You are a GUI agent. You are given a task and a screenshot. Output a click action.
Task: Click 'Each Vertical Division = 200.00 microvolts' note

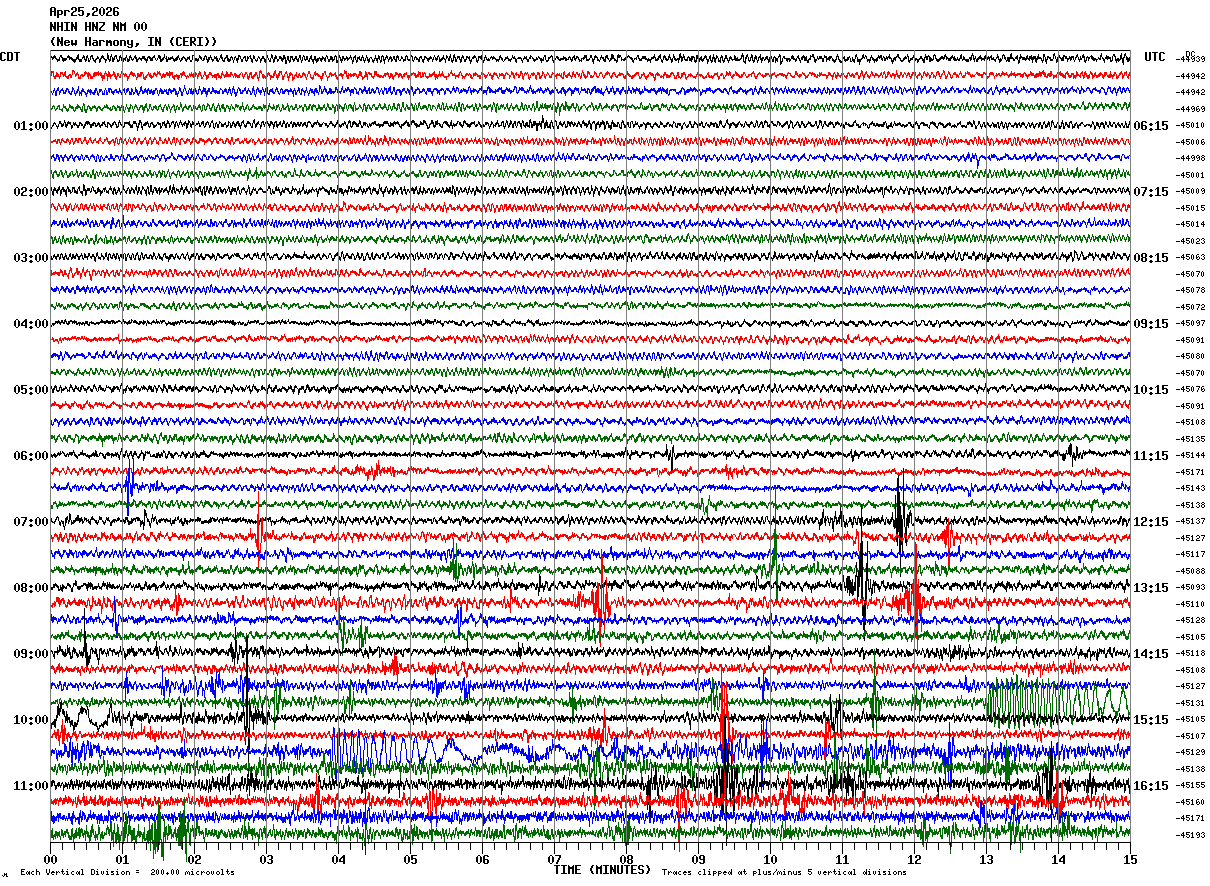point(127,873)
